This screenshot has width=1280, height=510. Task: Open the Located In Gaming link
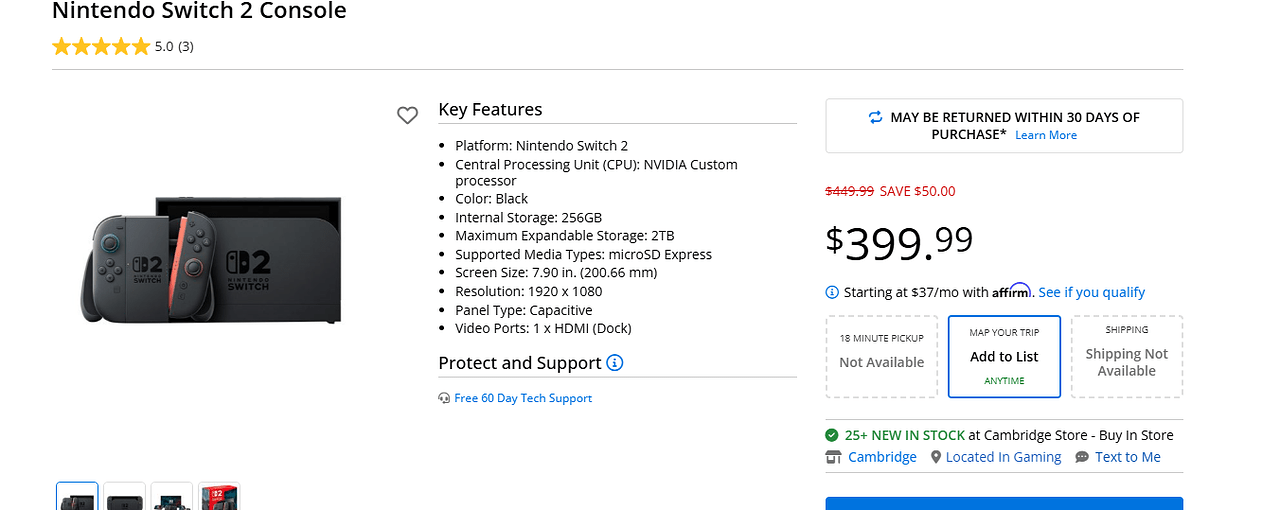pyautogui.click(x=1003, y=457)
